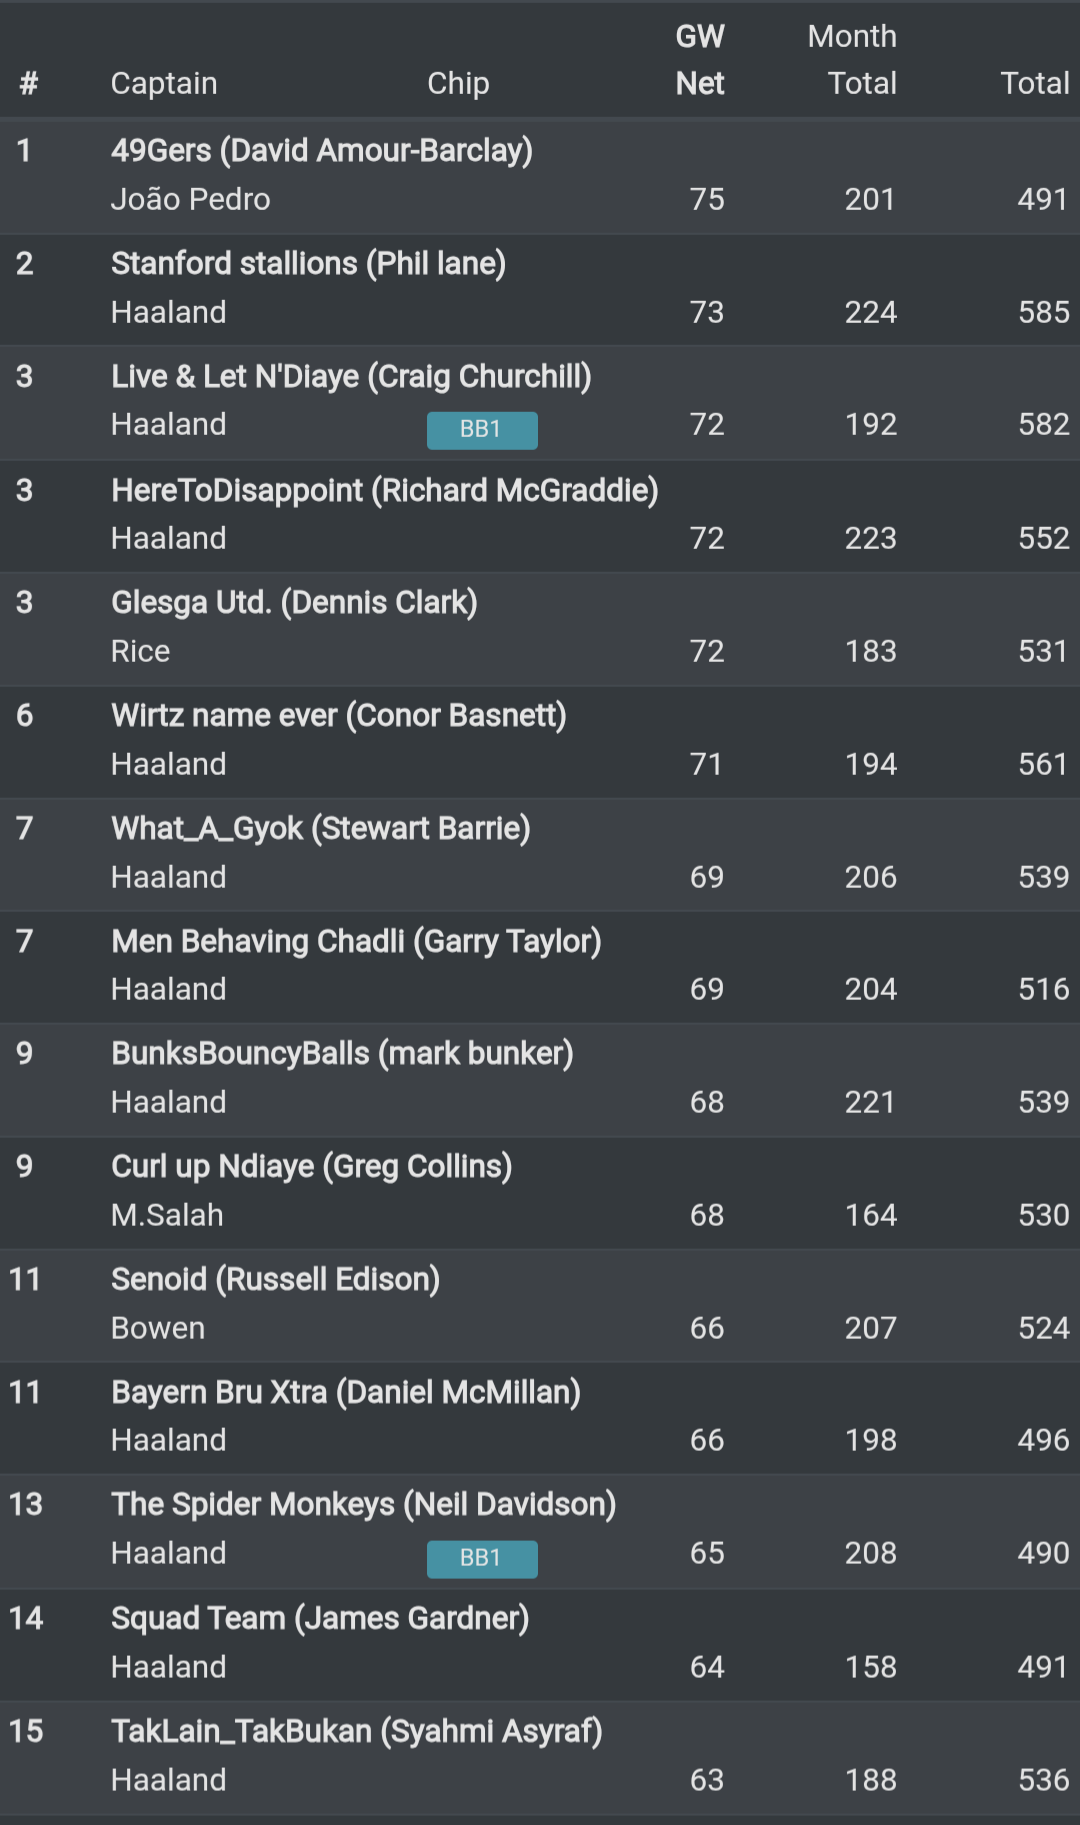Open Curl up Ndiaye captained by M.Salah

(x=309, y=1166)
